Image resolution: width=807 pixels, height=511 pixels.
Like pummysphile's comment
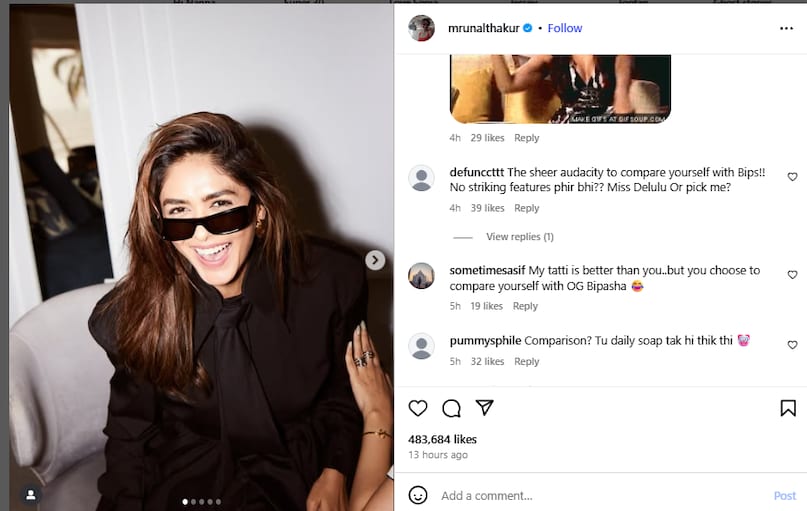click(792, 345)
